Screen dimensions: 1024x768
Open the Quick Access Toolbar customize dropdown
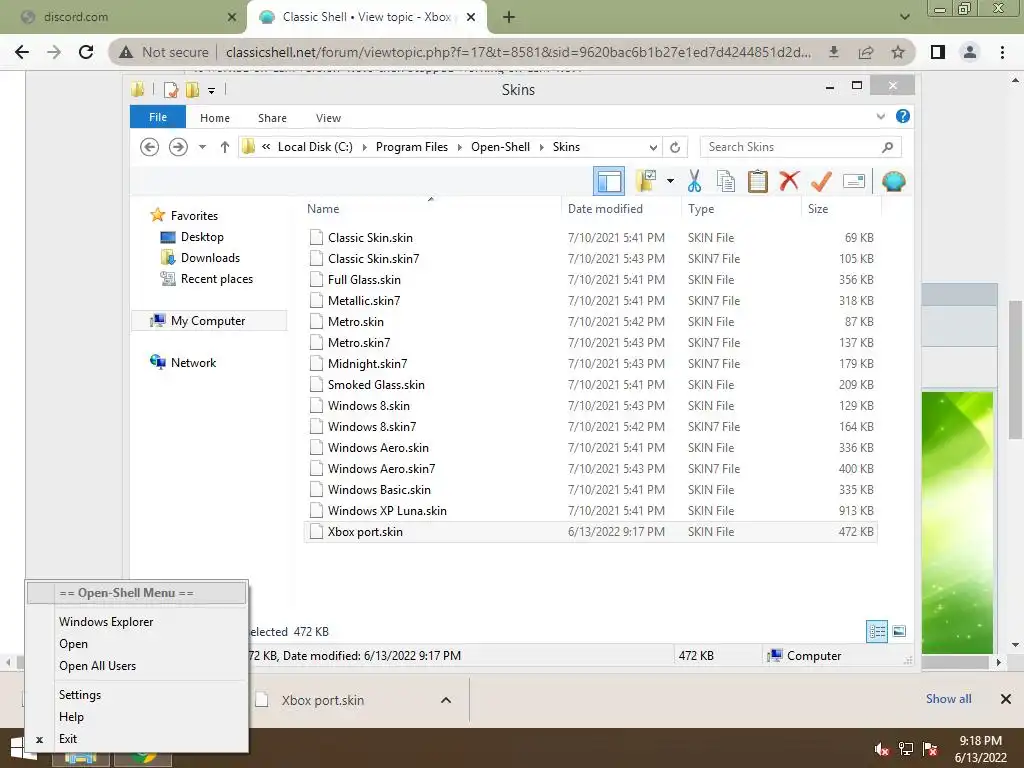pyautogui.click(x=212, y=91)
